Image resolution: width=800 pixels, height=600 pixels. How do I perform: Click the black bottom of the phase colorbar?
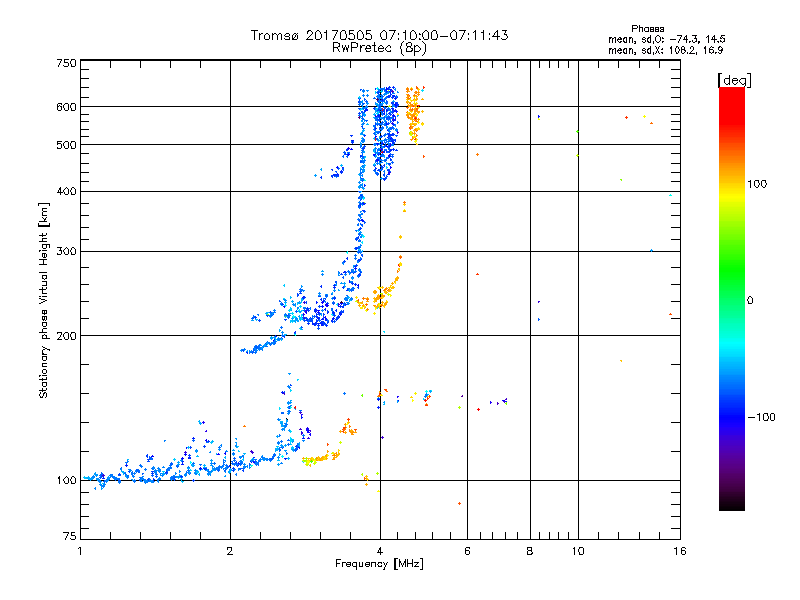pyautogui.click(x=732, y=503)
